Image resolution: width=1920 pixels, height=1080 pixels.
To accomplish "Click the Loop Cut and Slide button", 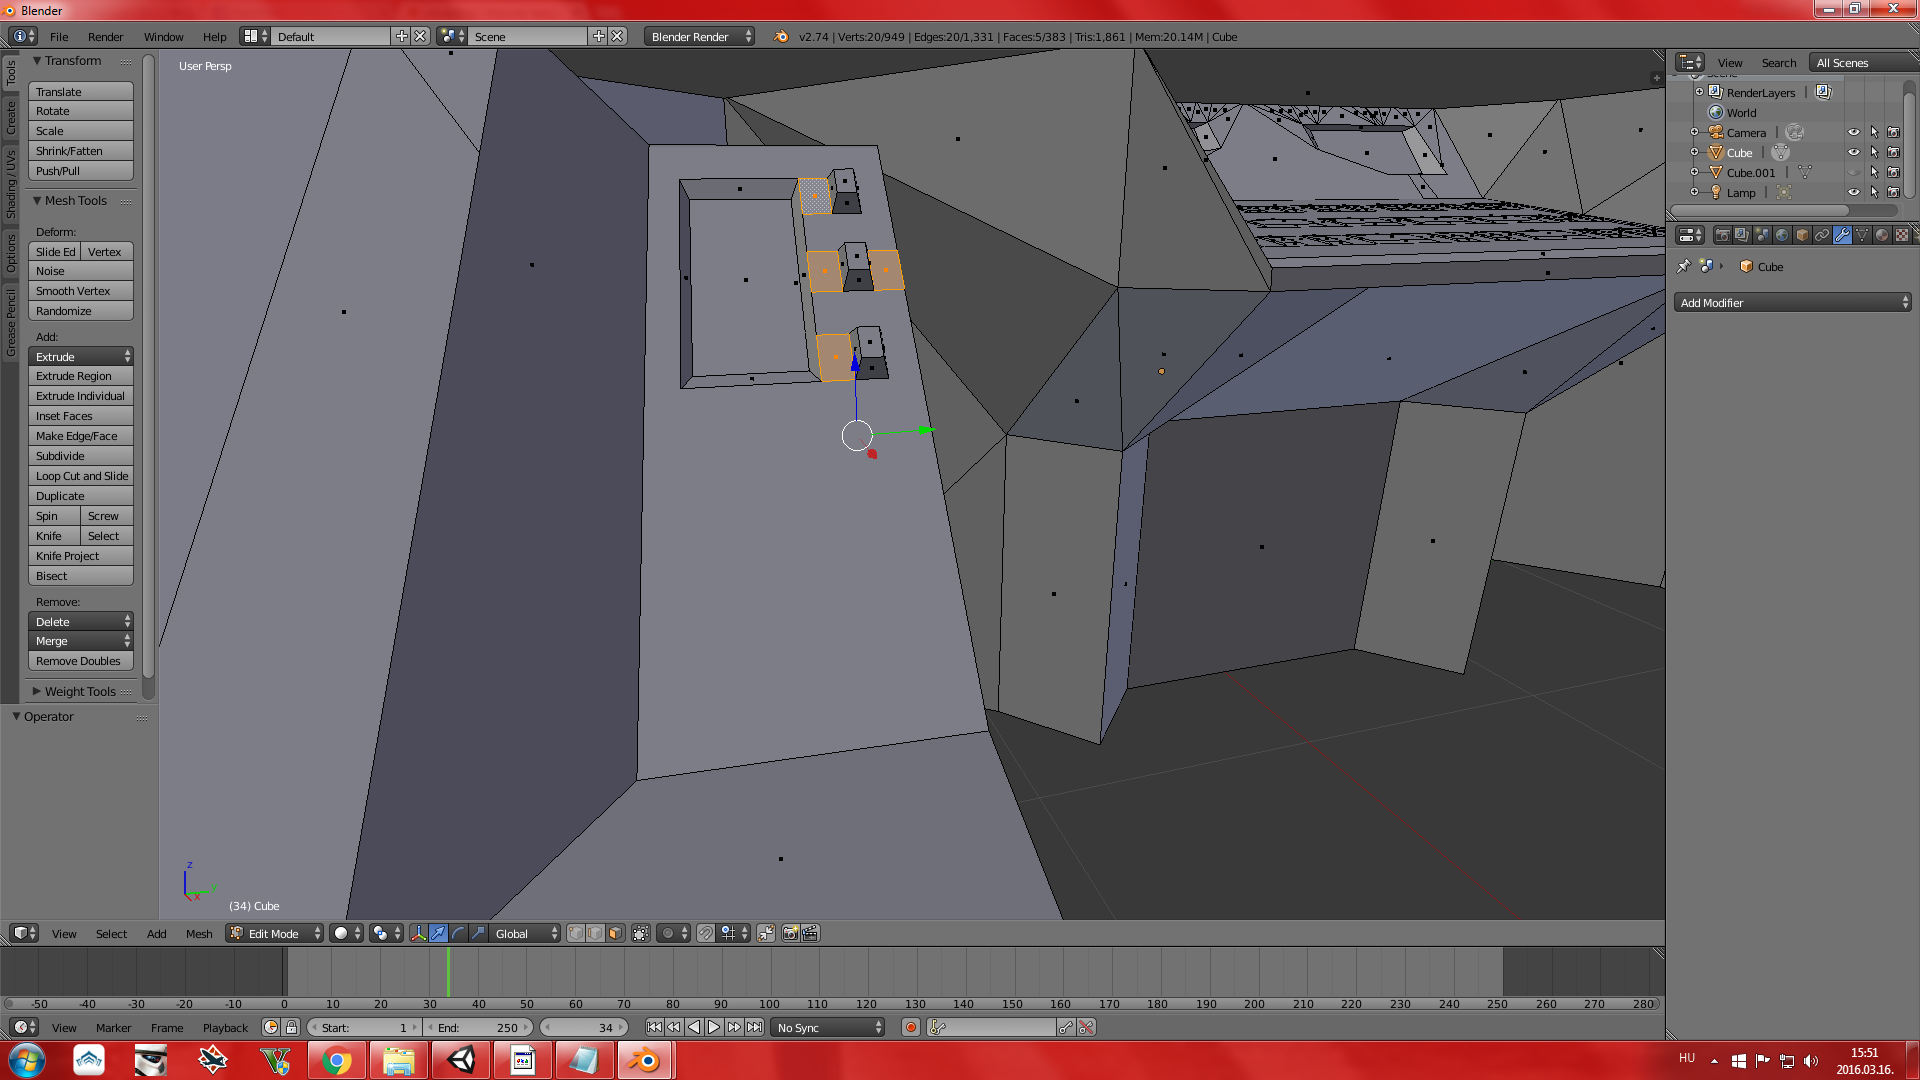I will (83, 475).
